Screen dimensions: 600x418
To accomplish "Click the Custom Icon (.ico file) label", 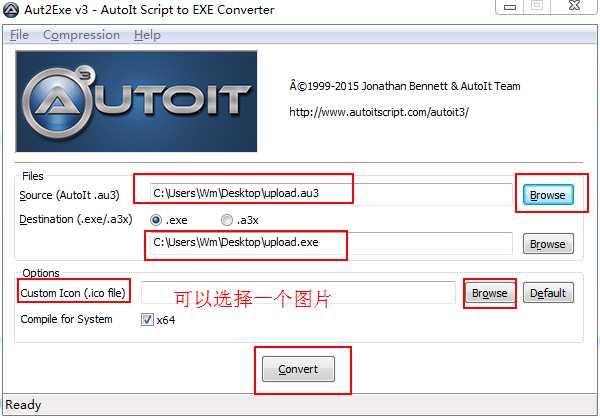I will click(x=73, y=293).
